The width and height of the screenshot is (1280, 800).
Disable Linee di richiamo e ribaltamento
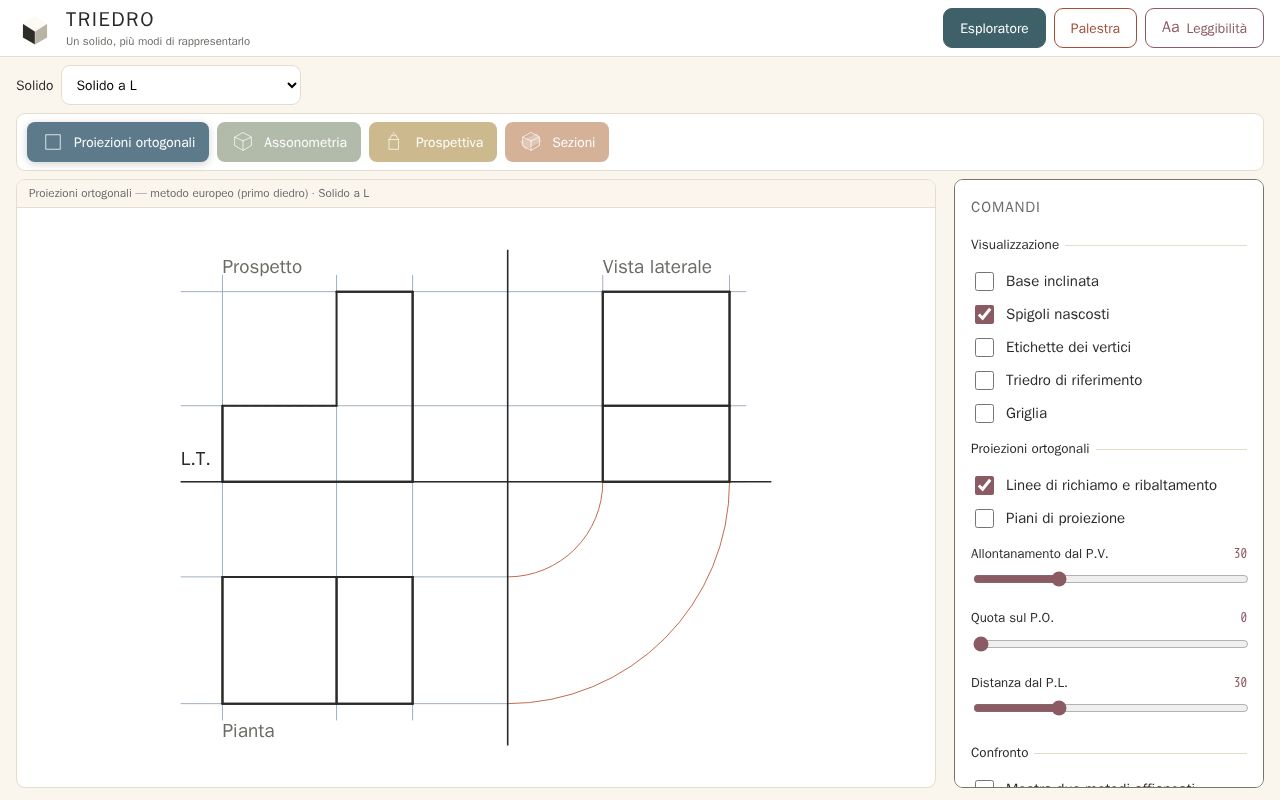(984, 485)
